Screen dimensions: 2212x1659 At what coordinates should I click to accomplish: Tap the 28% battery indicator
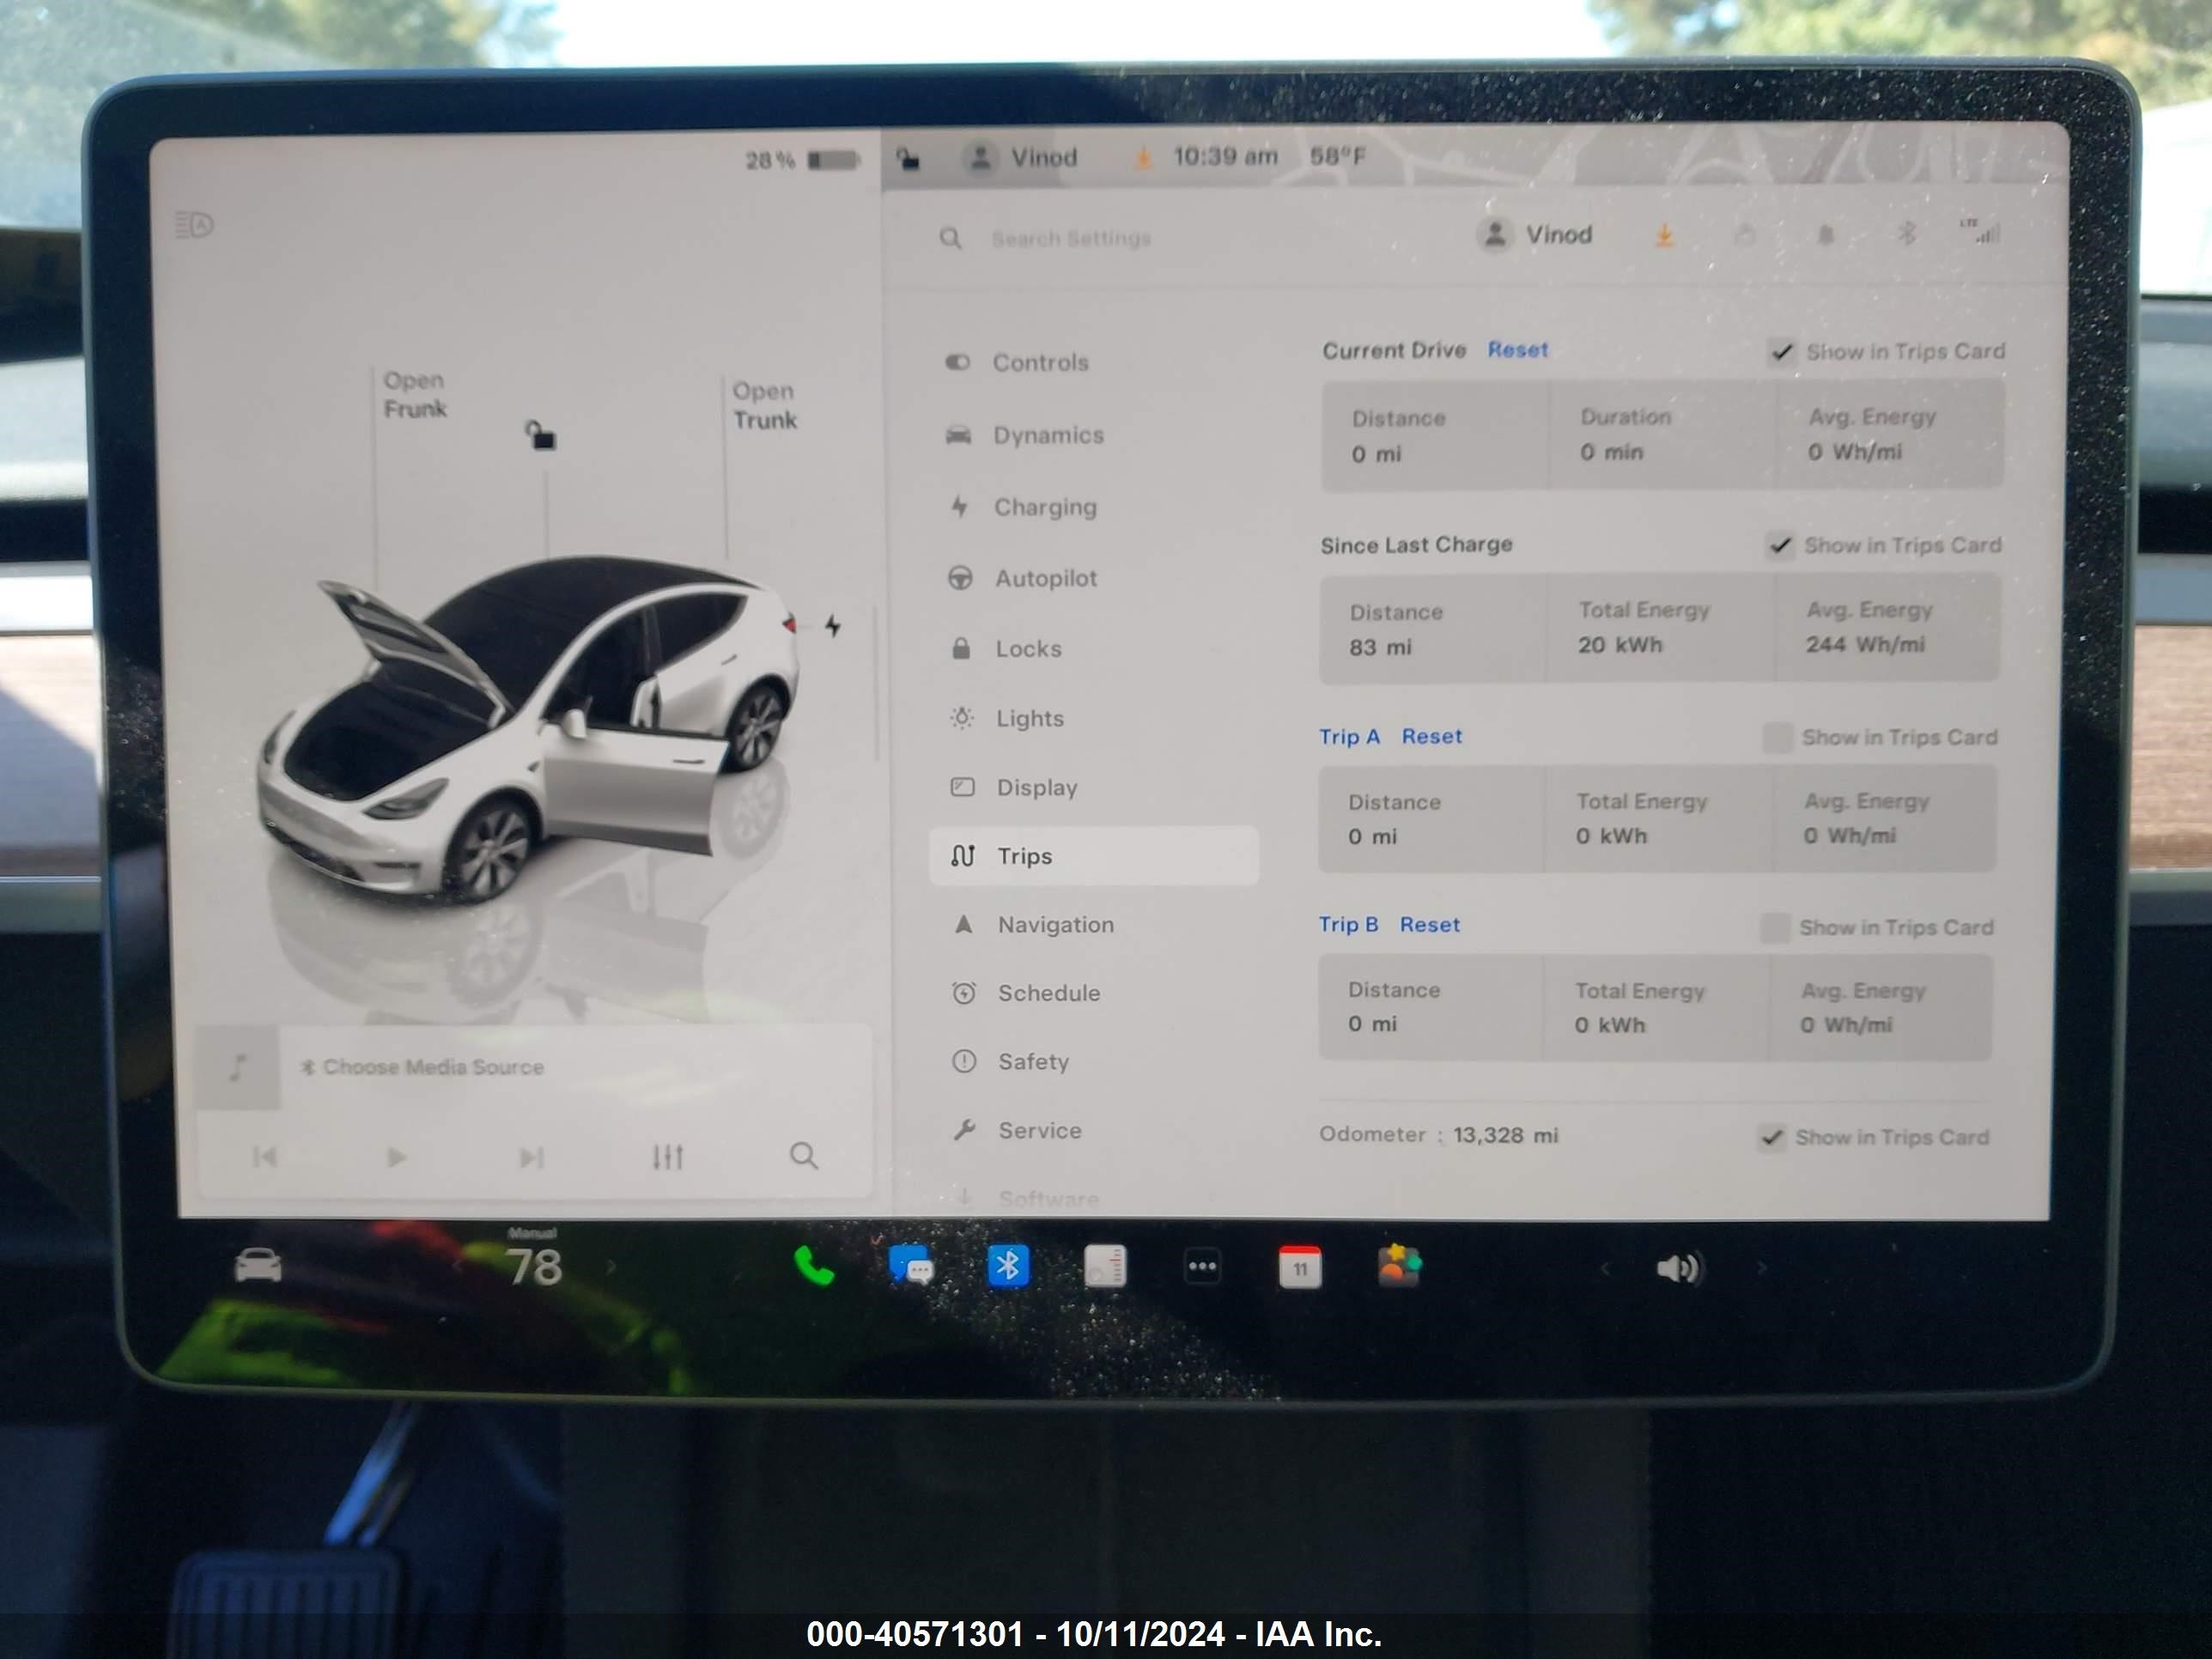click(802, 160)
